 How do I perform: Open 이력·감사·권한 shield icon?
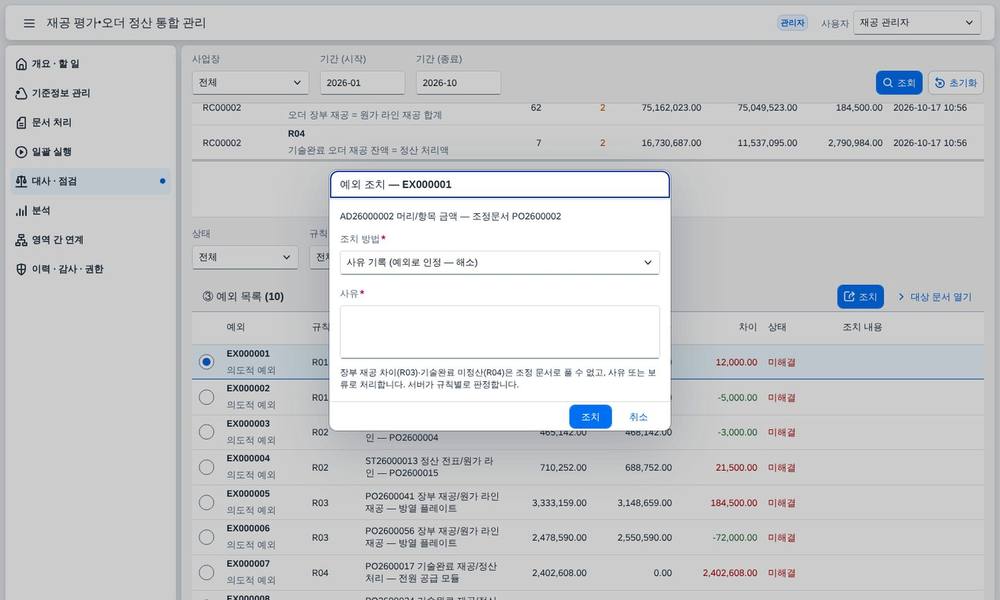coord(21,269)
